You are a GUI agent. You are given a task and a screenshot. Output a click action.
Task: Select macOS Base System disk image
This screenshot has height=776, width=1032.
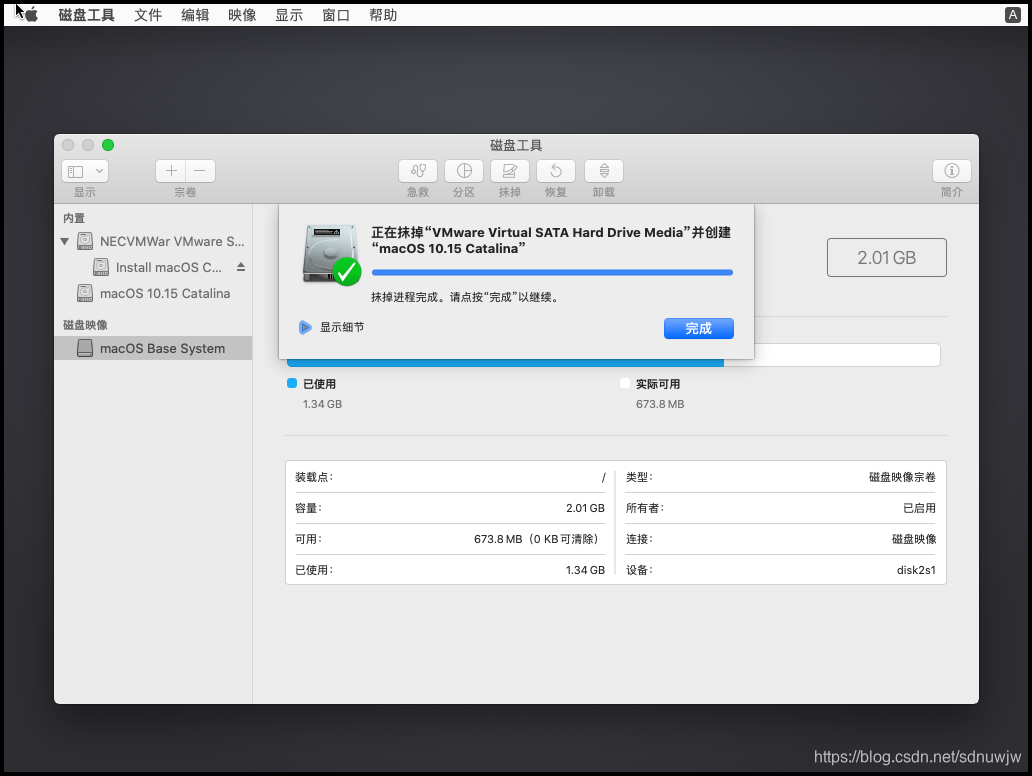click(153, 348)
